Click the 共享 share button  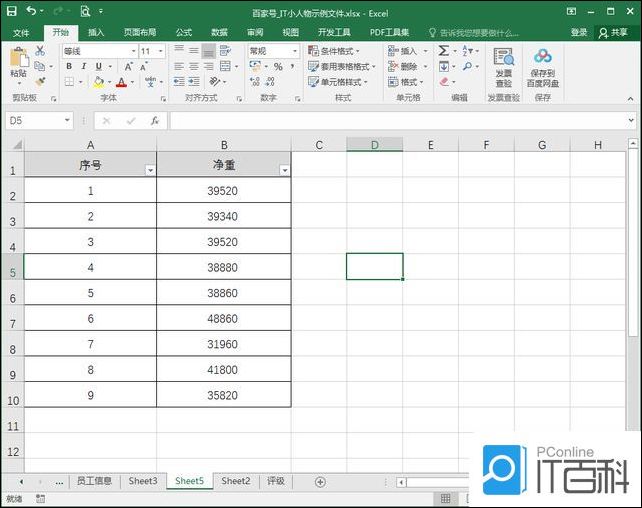(x=616, y=32)
